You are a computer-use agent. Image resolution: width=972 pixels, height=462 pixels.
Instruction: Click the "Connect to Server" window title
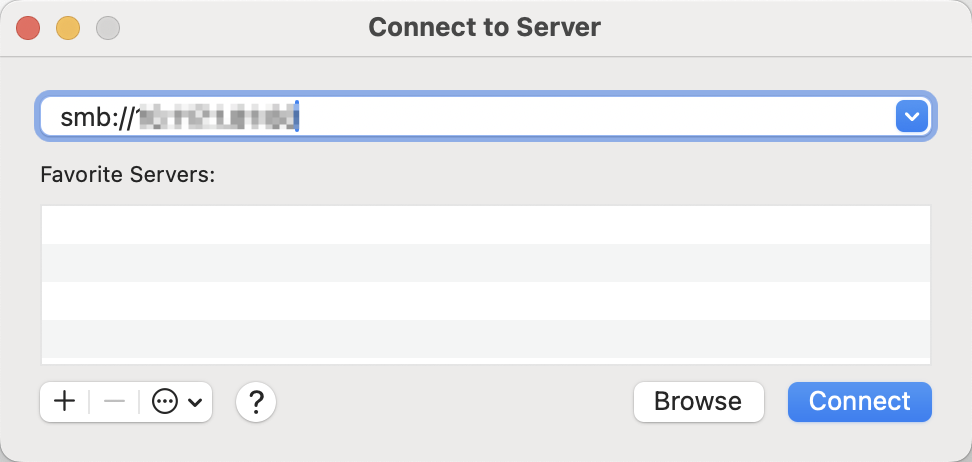485,27
